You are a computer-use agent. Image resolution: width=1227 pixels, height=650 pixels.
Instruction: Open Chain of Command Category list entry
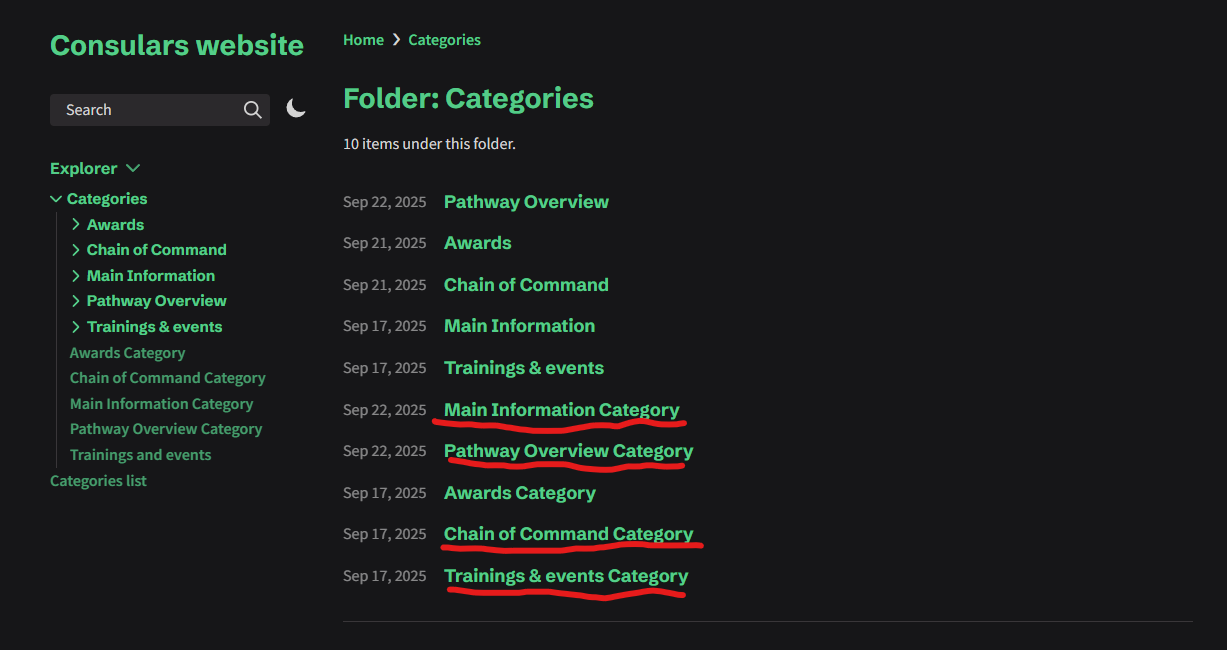point(568,534)
